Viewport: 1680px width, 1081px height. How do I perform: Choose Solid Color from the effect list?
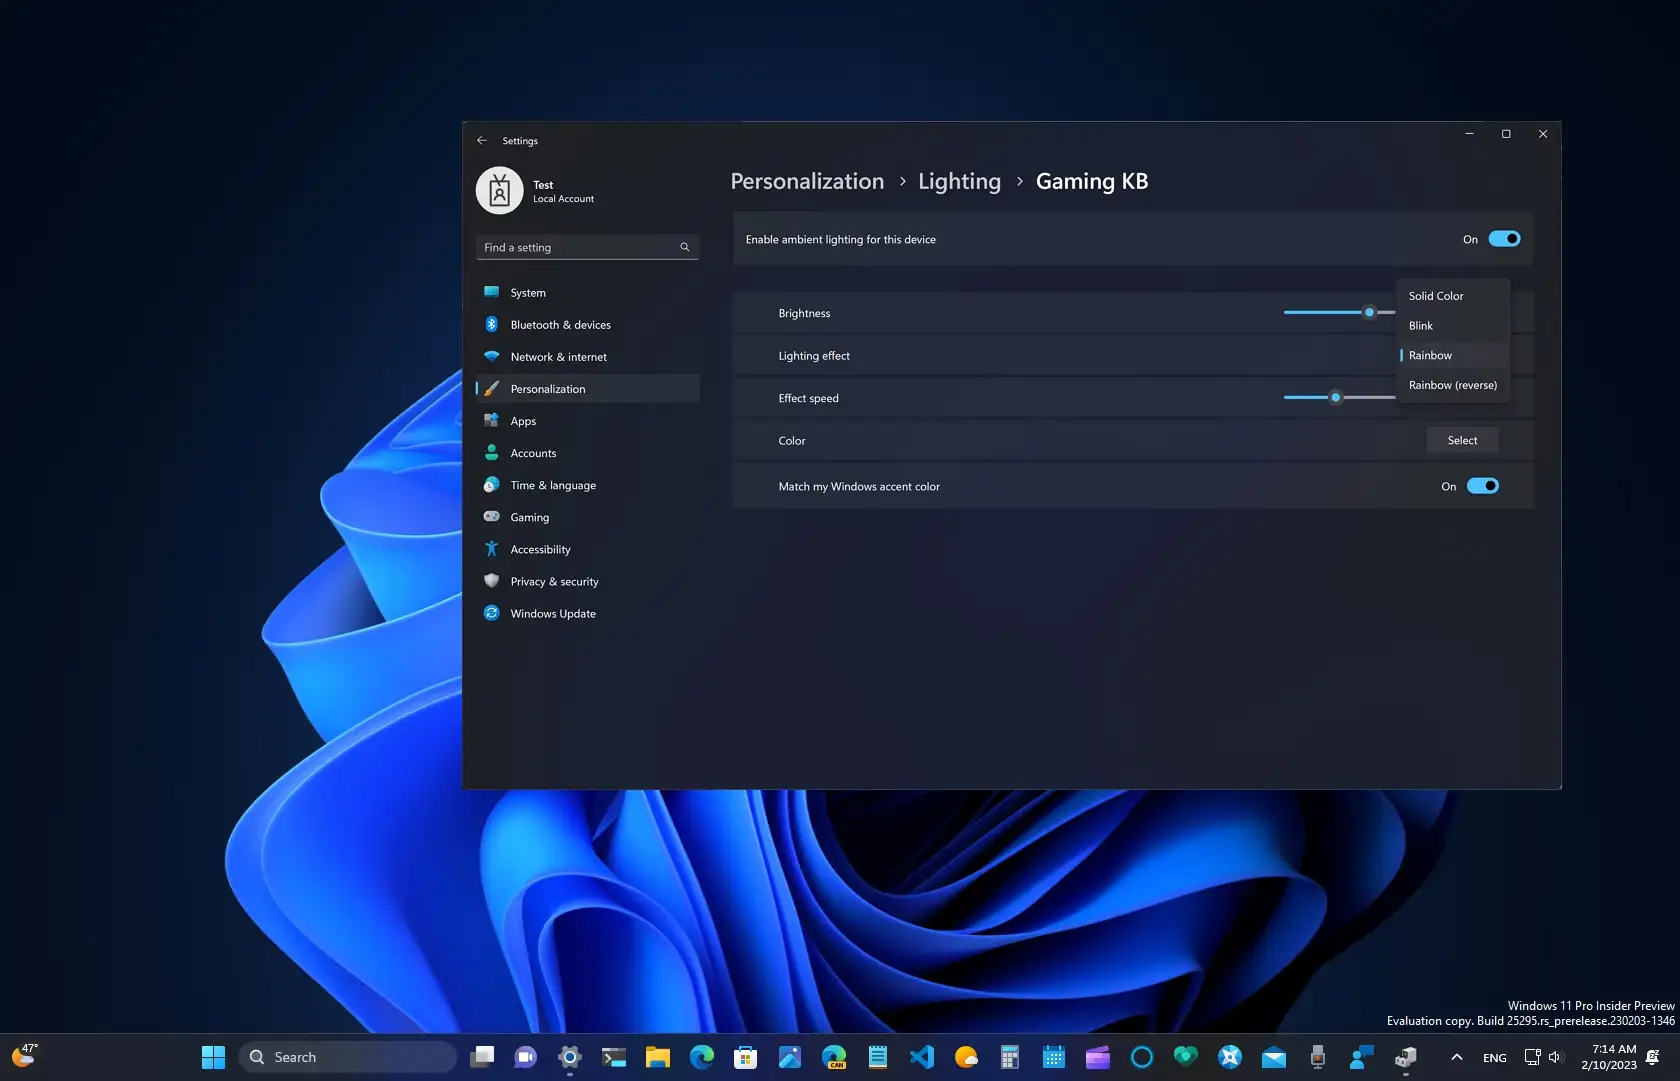pos(1436,296)
